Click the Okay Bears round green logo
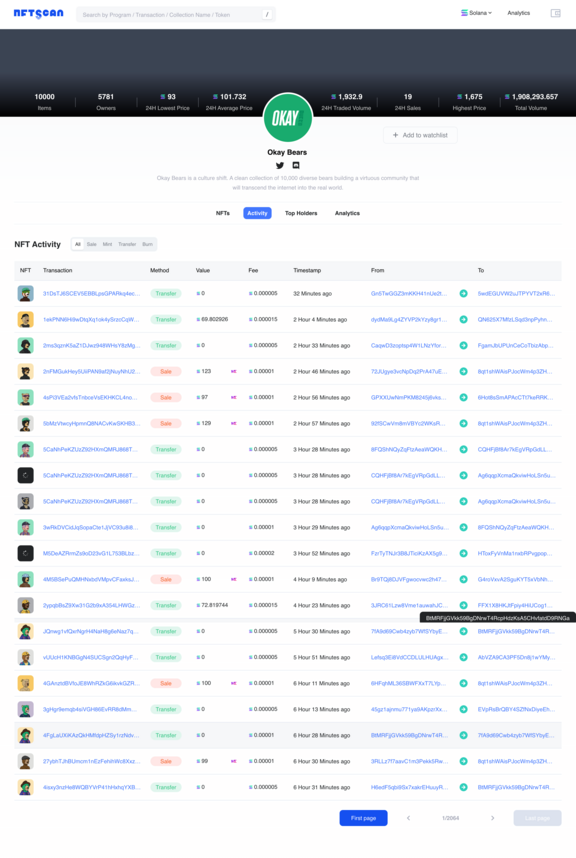Image resolution: width=576 pixels, height=858 pixels. pyautogui.click(x=288, y=118)
